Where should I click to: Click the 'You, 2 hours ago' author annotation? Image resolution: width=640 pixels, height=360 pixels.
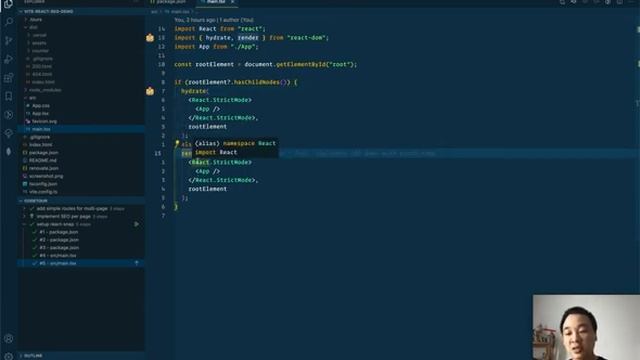214,20
